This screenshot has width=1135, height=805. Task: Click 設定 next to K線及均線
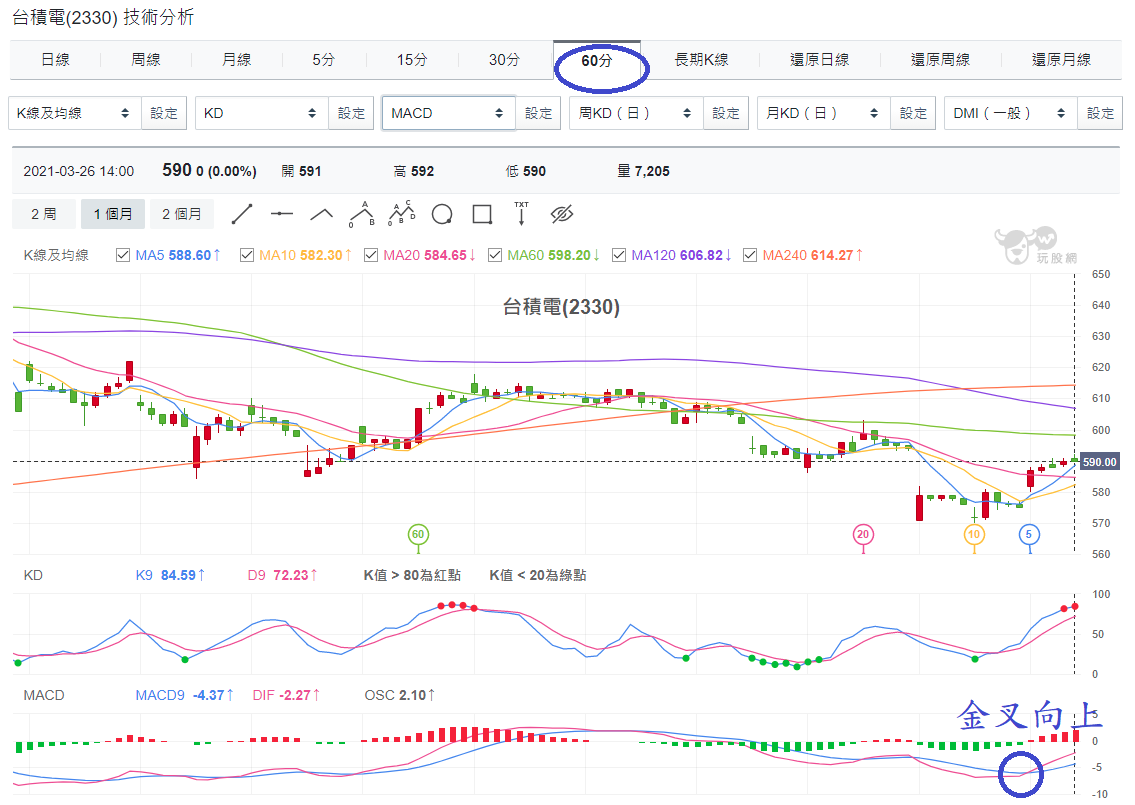[164, 113]
